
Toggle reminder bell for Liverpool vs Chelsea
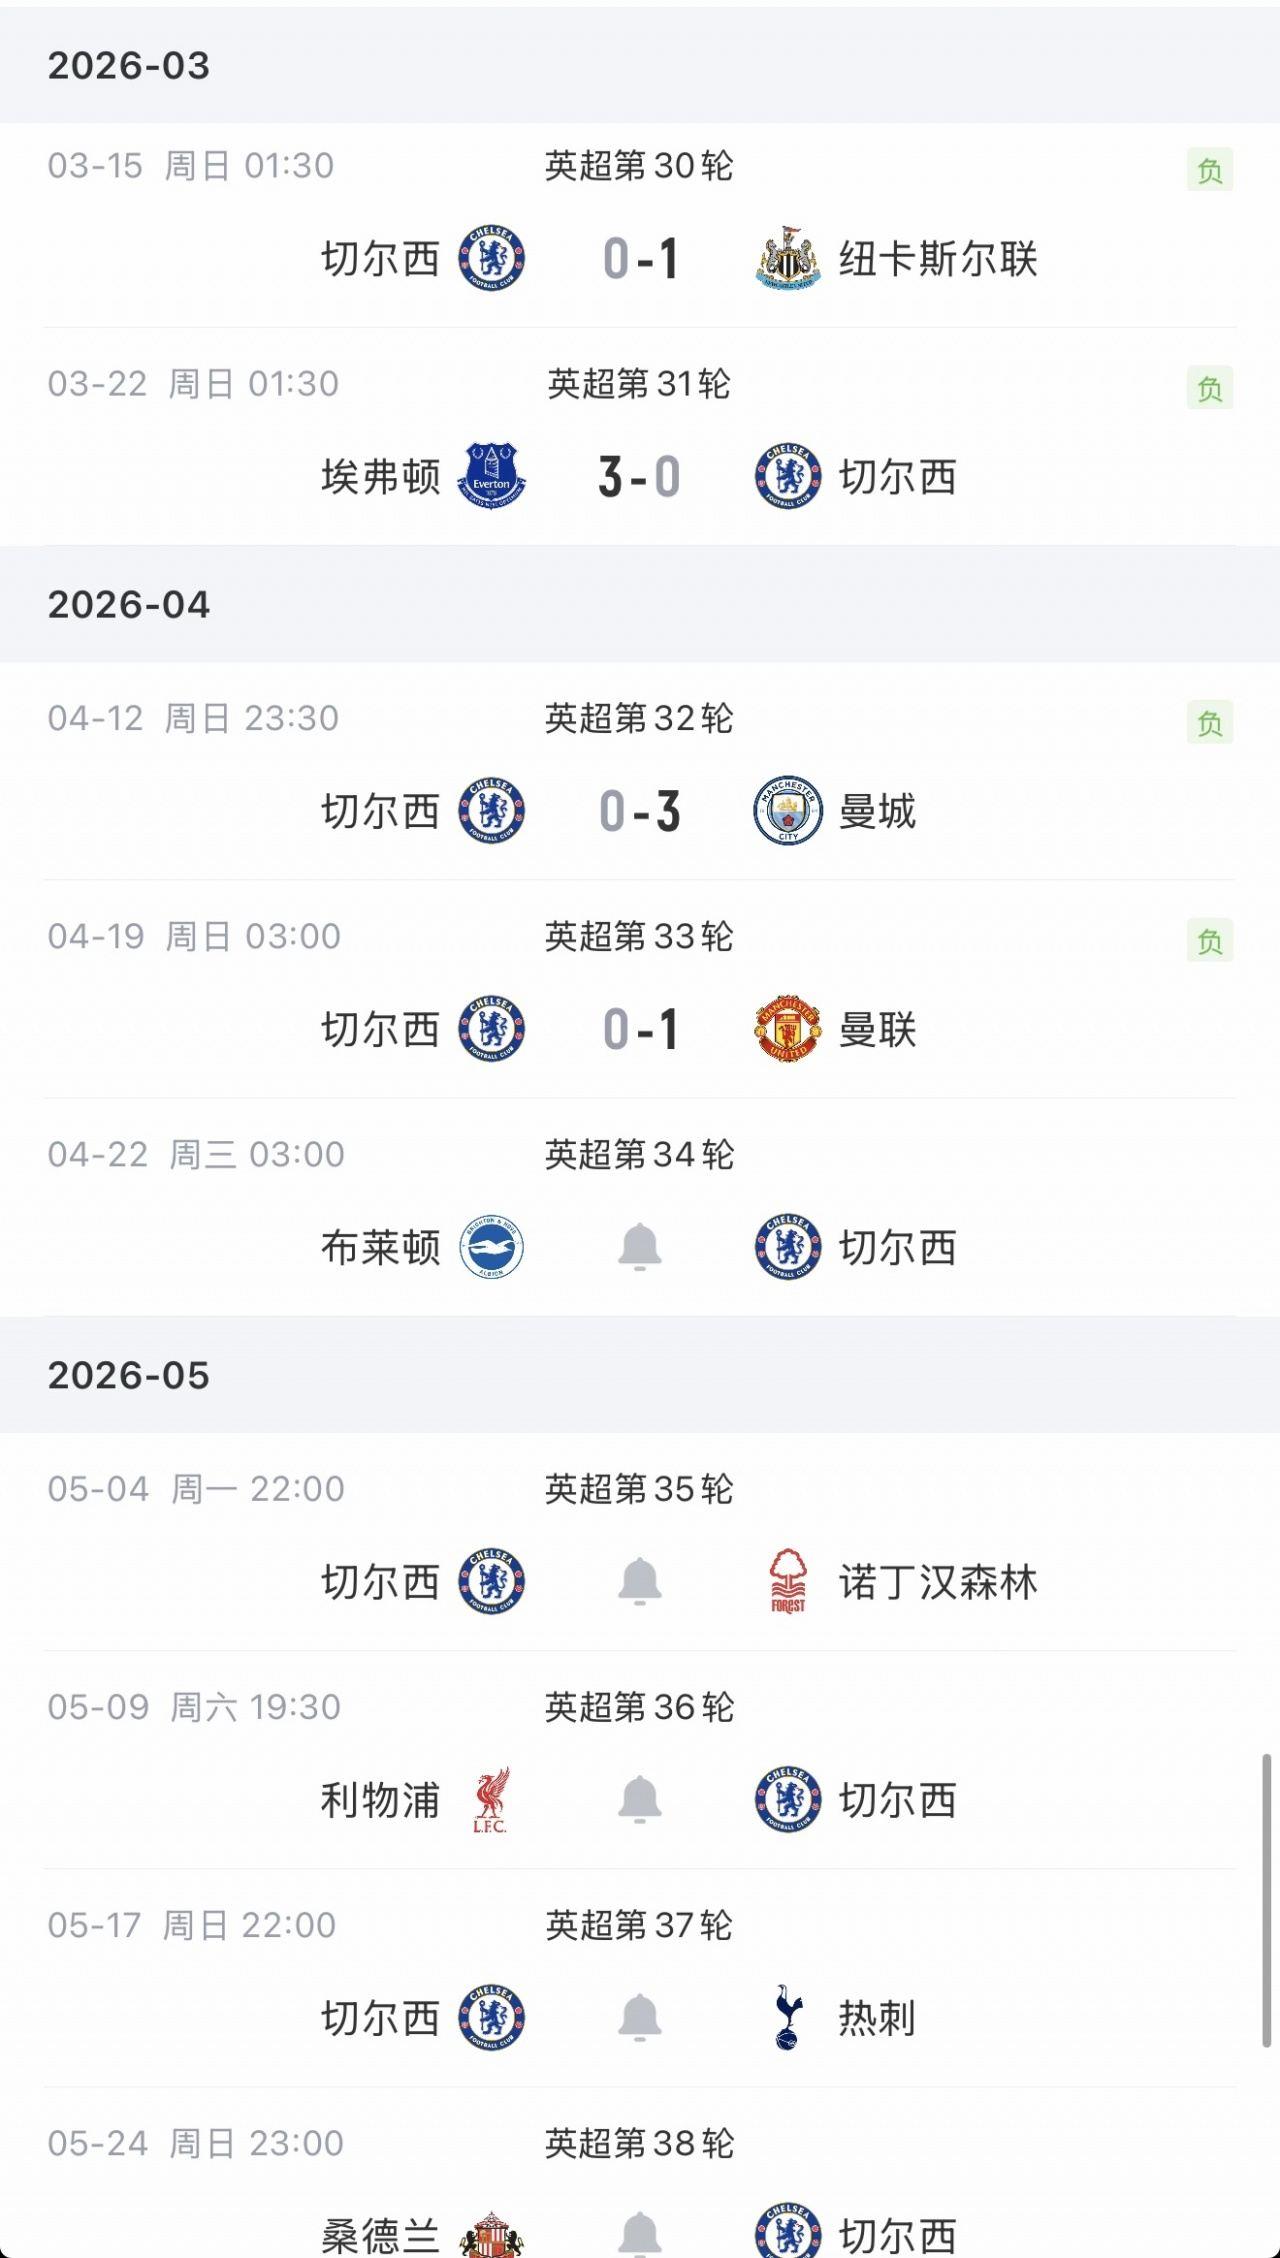point(640,1800)
